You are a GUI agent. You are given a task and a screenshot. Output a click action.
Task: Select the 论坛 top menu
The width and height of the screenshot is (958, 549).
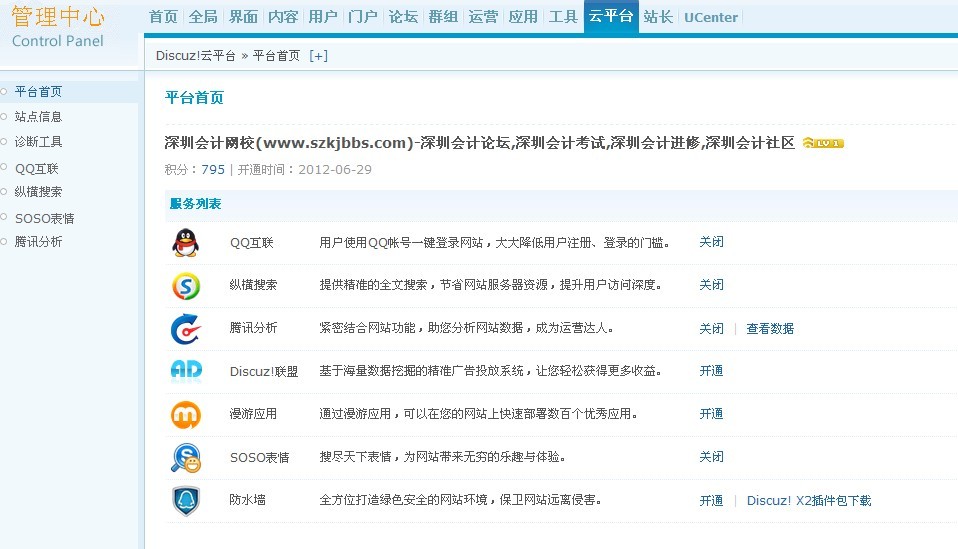click(x=403, y=16)
